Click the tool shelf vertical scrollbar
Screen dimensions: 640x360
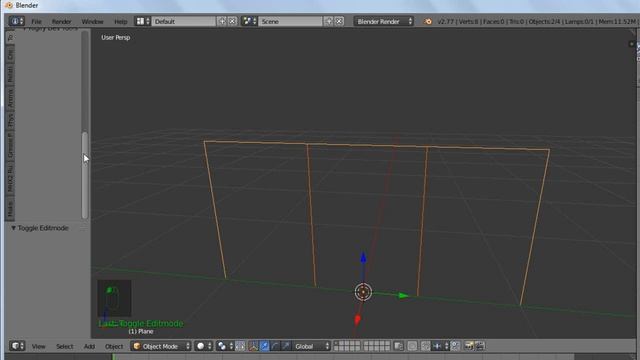84,175
